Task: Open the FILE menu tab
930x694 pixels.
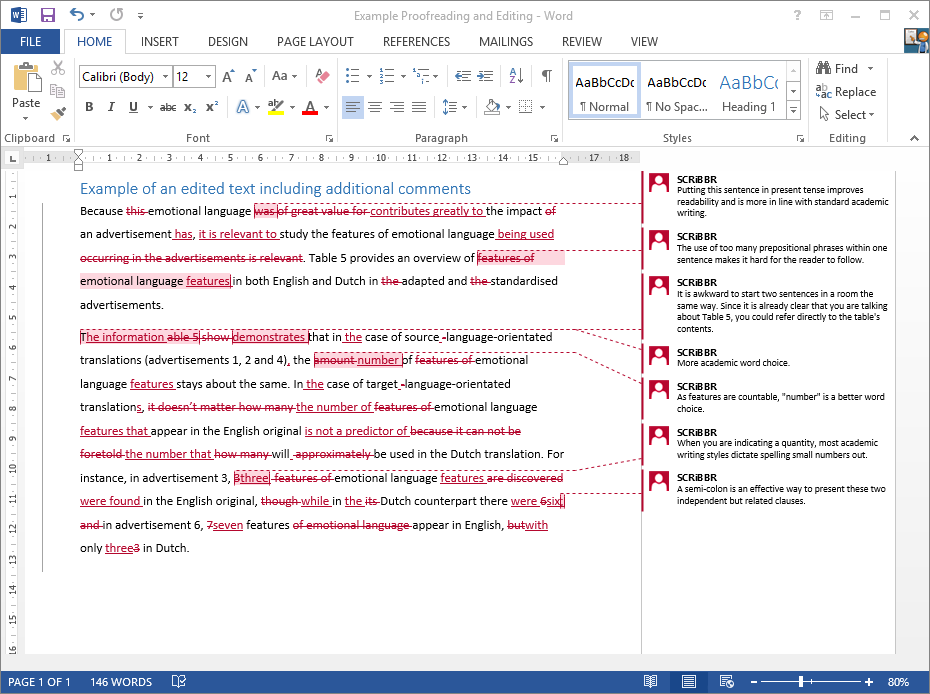Action: (x=30, y=42)
